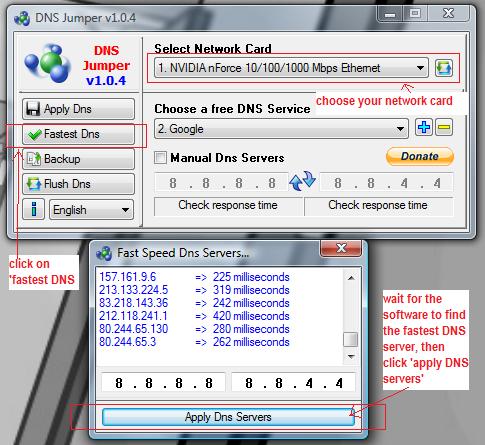Select the 80.244.65.3 server row
The height and width of the screenshot is (445, 485).
click(x=194, y=342)
